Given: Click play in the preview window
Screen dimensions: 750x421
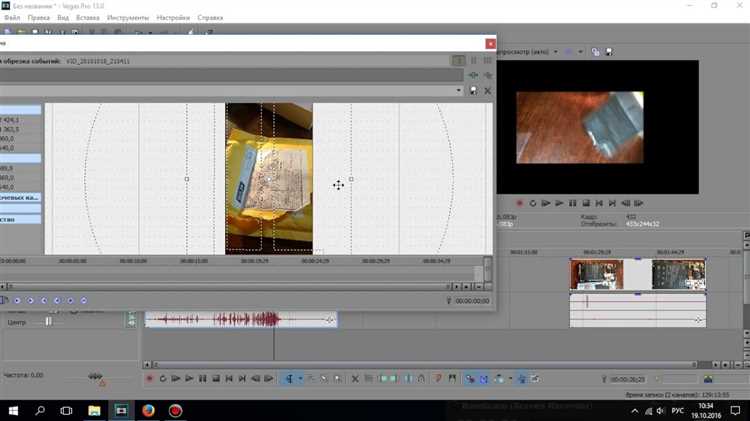Looking at the screenshot, I should 559,203.
